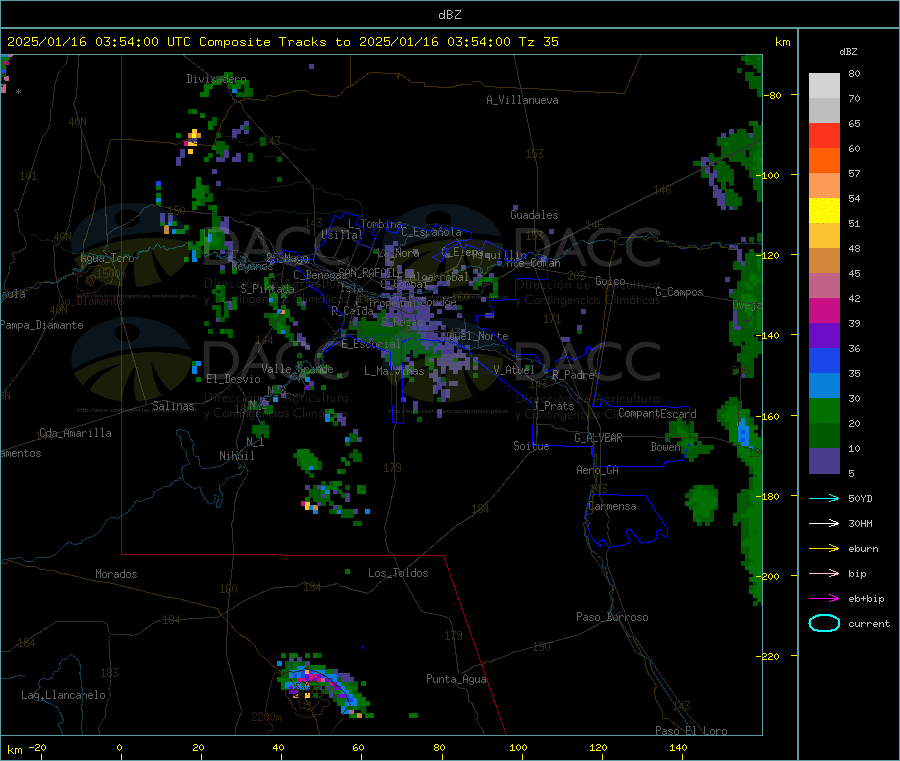Click the dBZ title at top
The image size is (900, 761).
click(x=449, y=15)
